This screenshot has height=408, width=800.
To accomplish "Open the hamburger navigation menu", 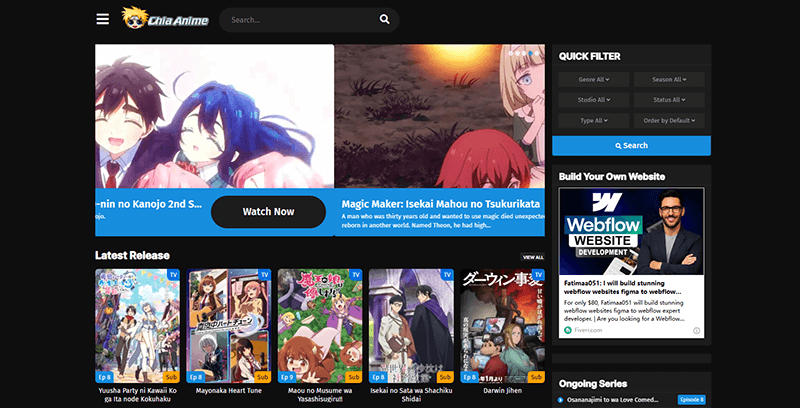I will pos(102,19).
